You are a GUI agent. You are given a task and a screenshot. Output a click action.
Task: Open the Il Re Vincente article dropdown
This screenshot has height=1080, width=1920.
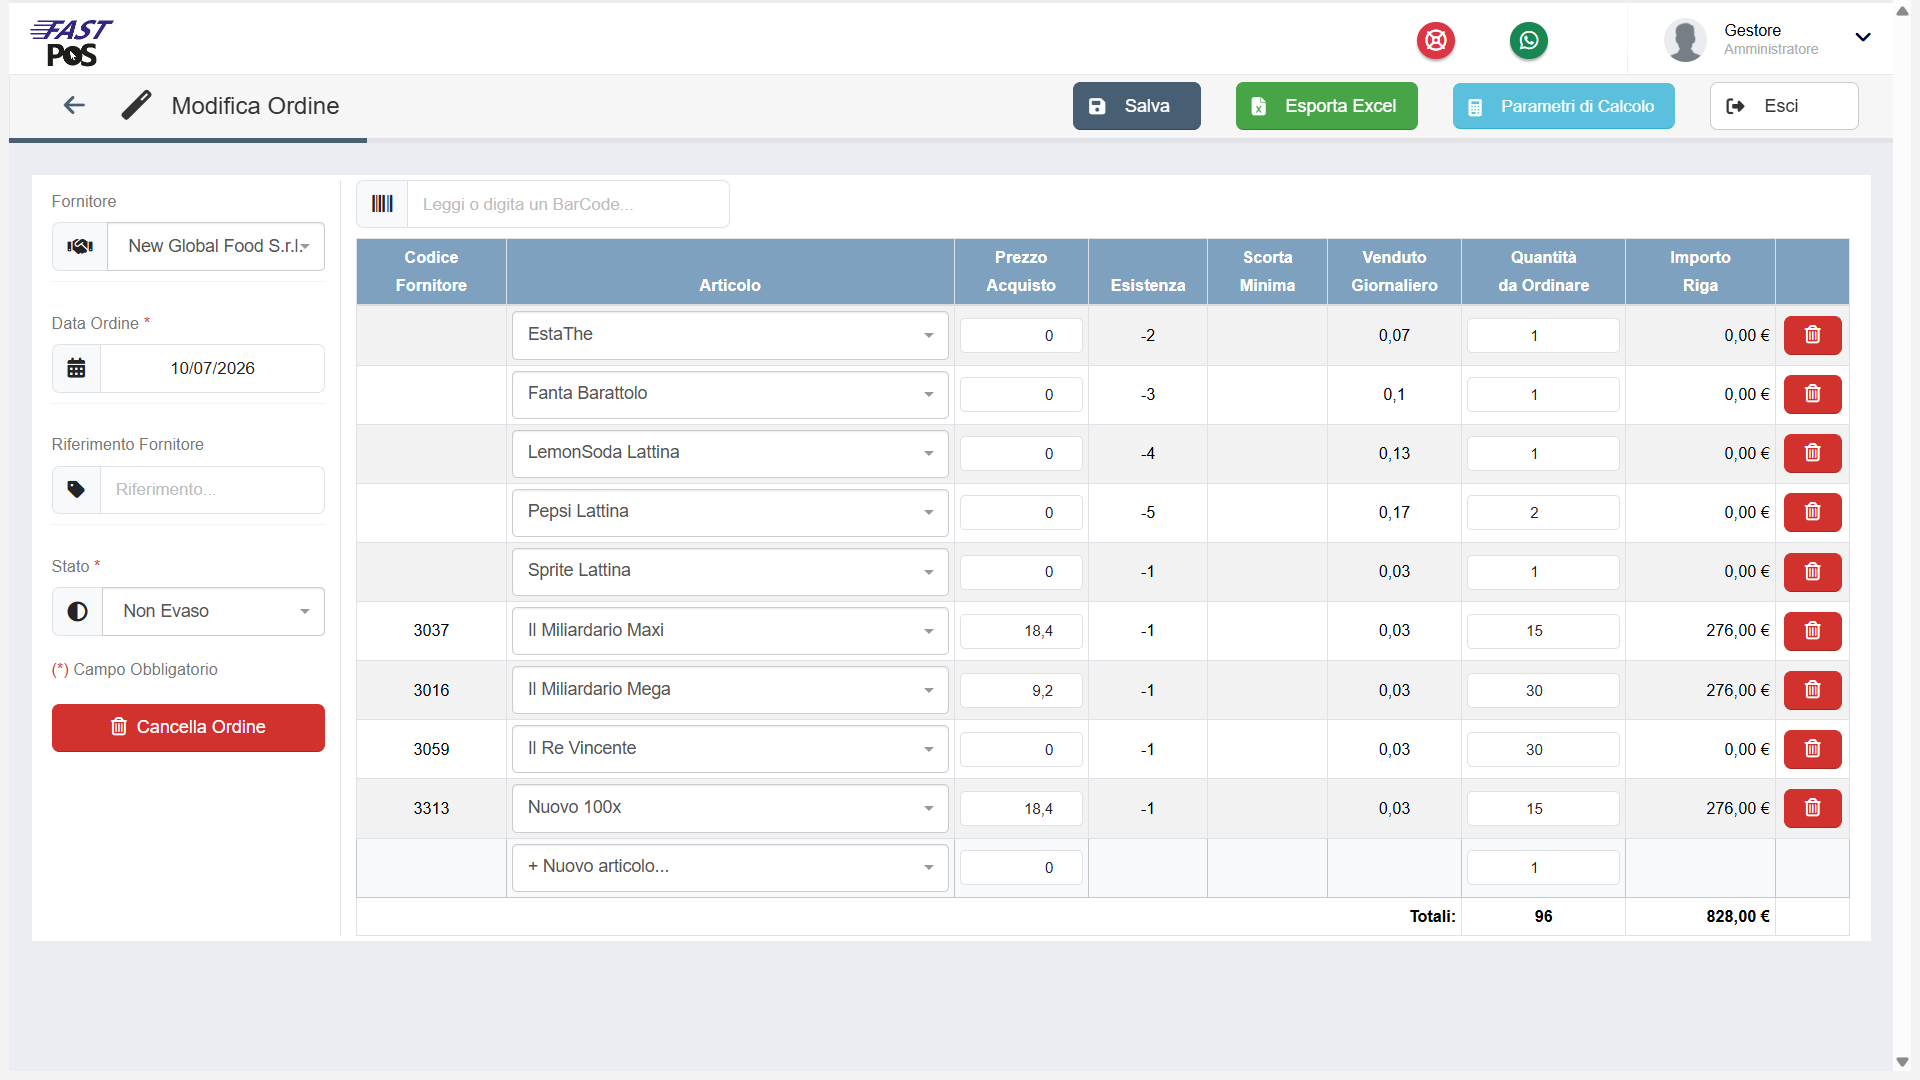tap(730, 749)
